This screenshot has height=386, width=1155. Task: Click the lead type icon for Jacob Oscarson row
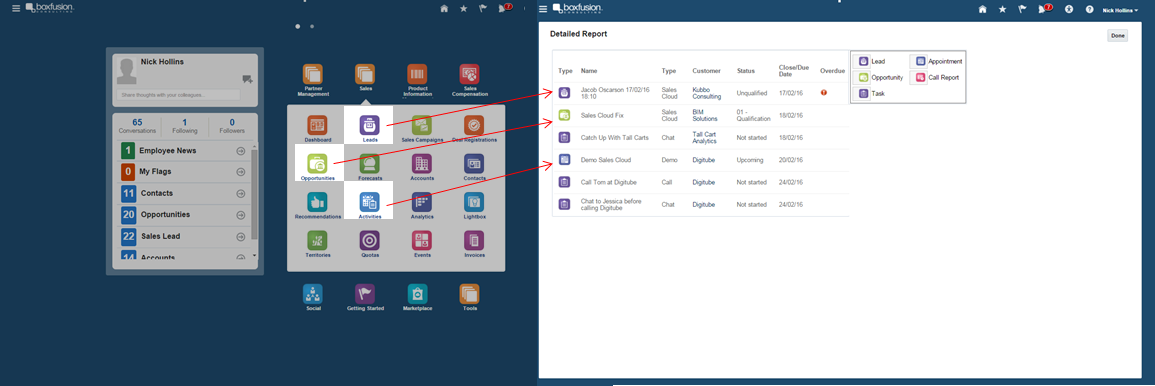[x=564, y=93]
